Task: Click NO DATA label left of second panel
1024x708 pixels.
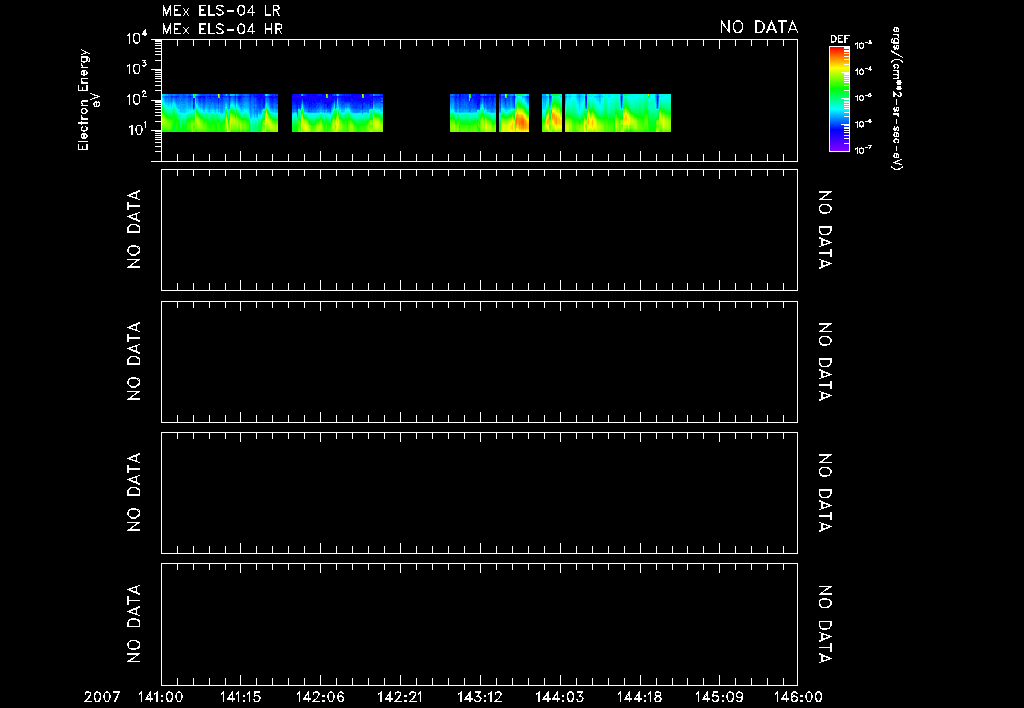Action: [134, 229]
